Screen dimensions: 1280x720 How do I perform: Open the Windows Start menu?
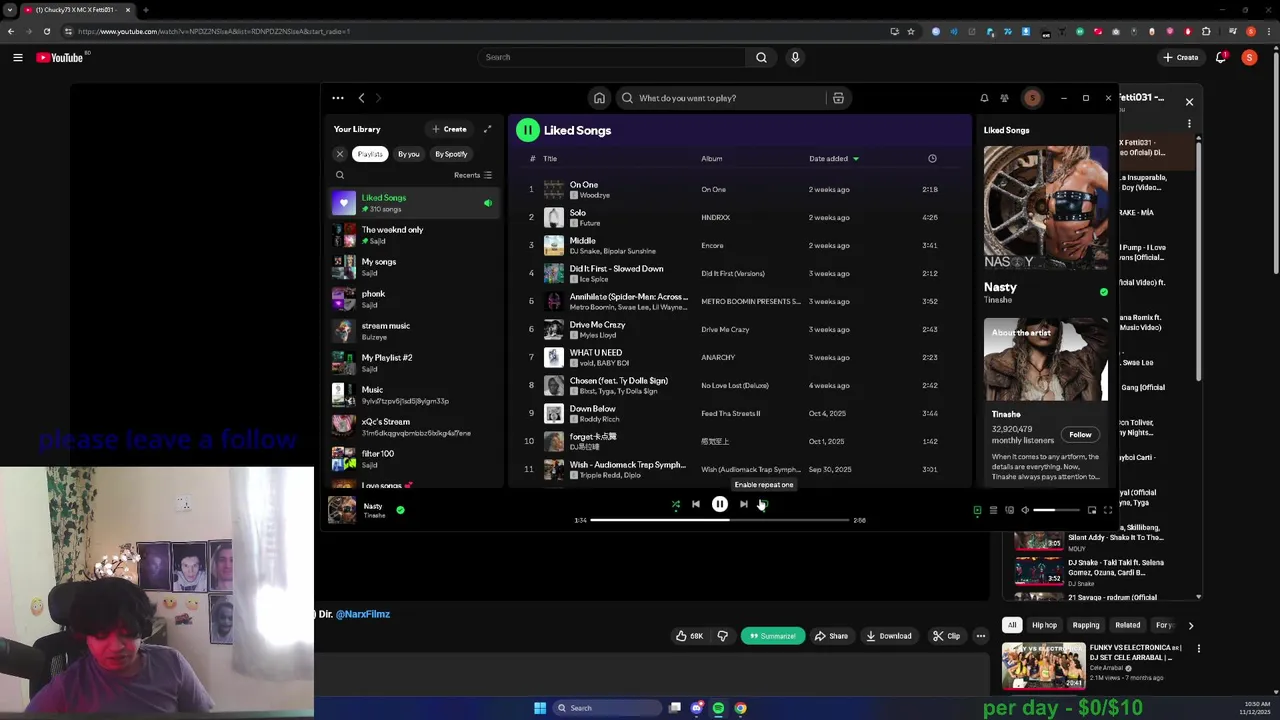click(x=540, y=708)
